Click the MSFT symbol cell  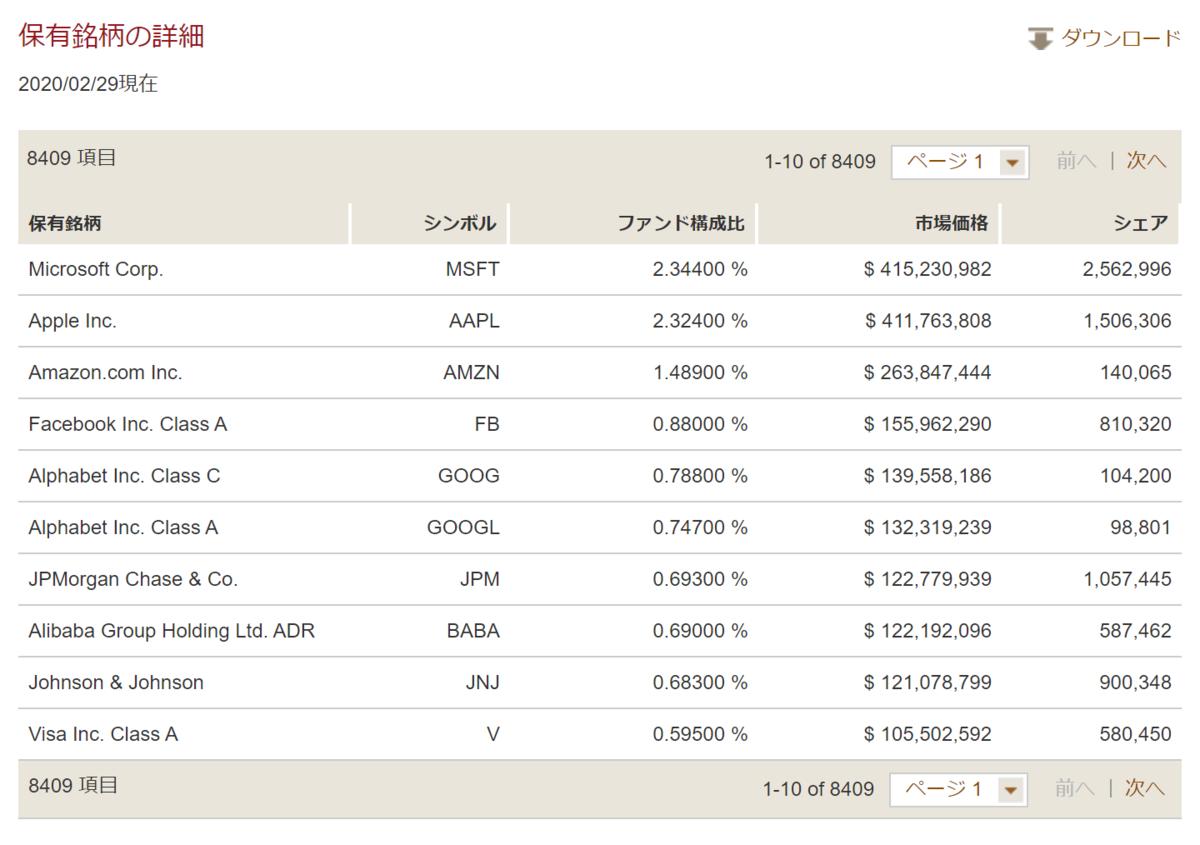pos(472,269)
